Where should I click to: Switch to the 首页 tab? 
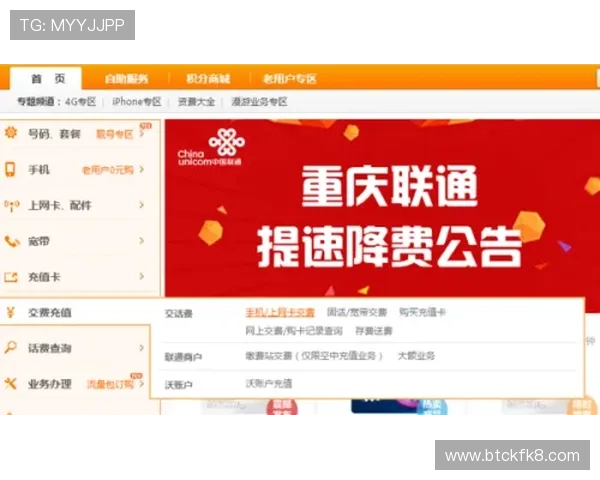(x=46, y=78)
